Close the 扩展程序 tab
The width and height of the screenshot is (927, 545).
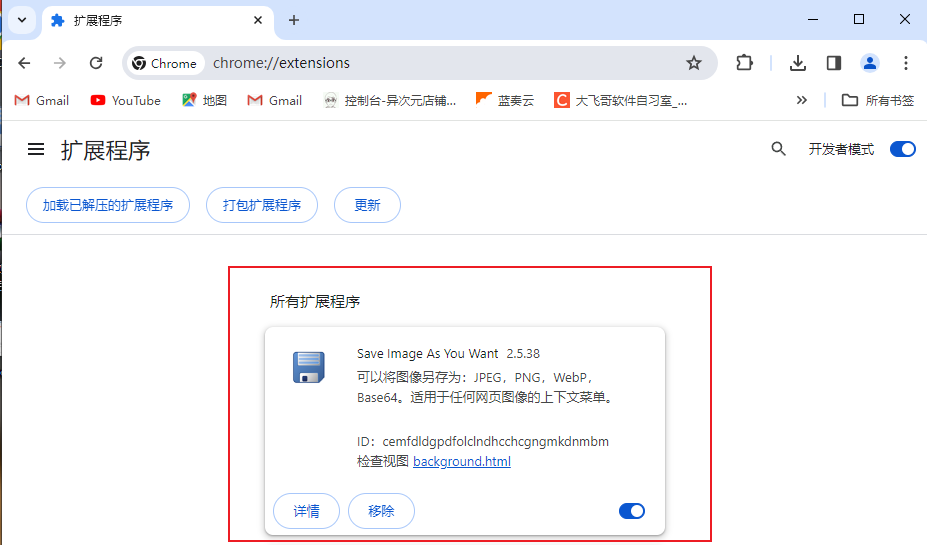click(x=258, y=20)
